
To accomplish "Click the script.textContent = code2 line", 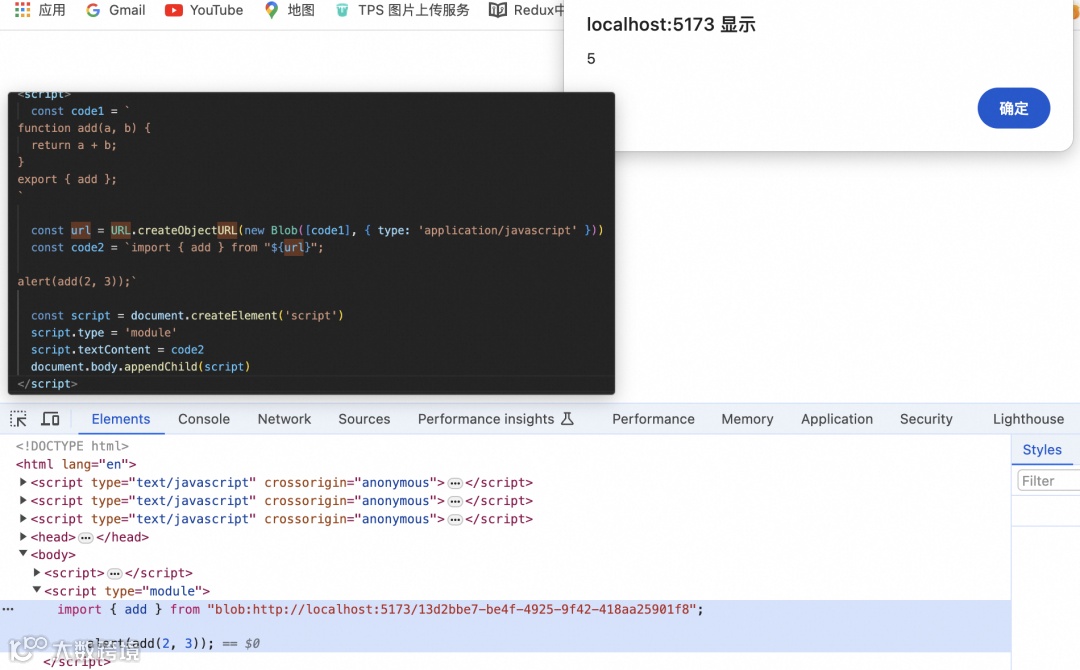I will pos(117,350).
